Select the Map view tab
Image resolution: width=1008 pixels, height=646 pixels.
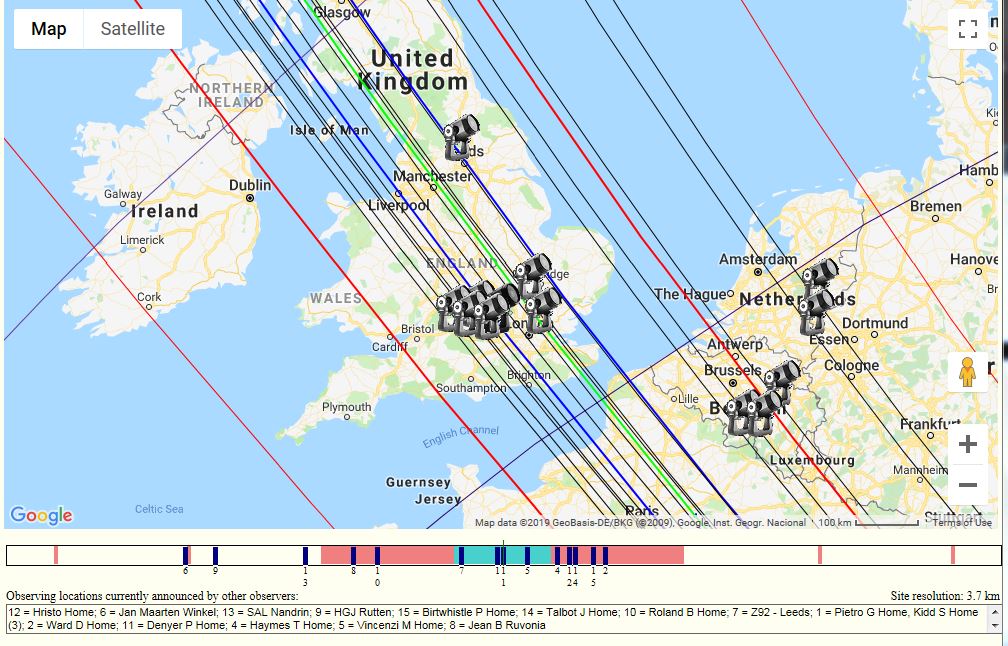[x=48, y=29]
